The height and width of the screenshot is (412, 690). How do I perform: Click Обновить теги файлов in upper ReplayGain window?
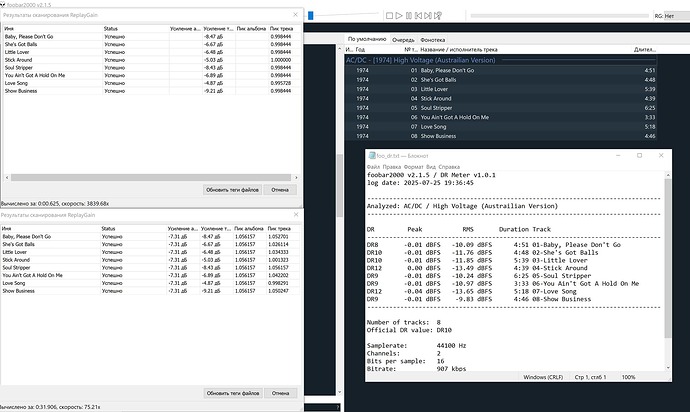point(232,190)
